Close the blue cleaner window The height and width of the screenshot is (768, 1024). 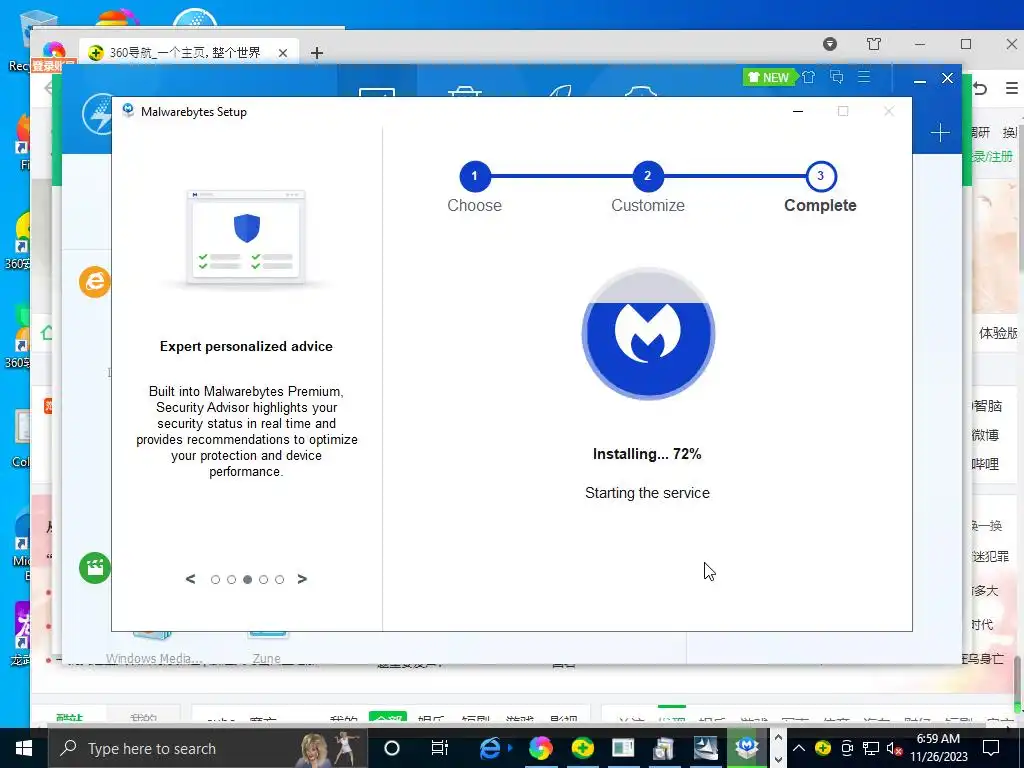coord(948,78)
